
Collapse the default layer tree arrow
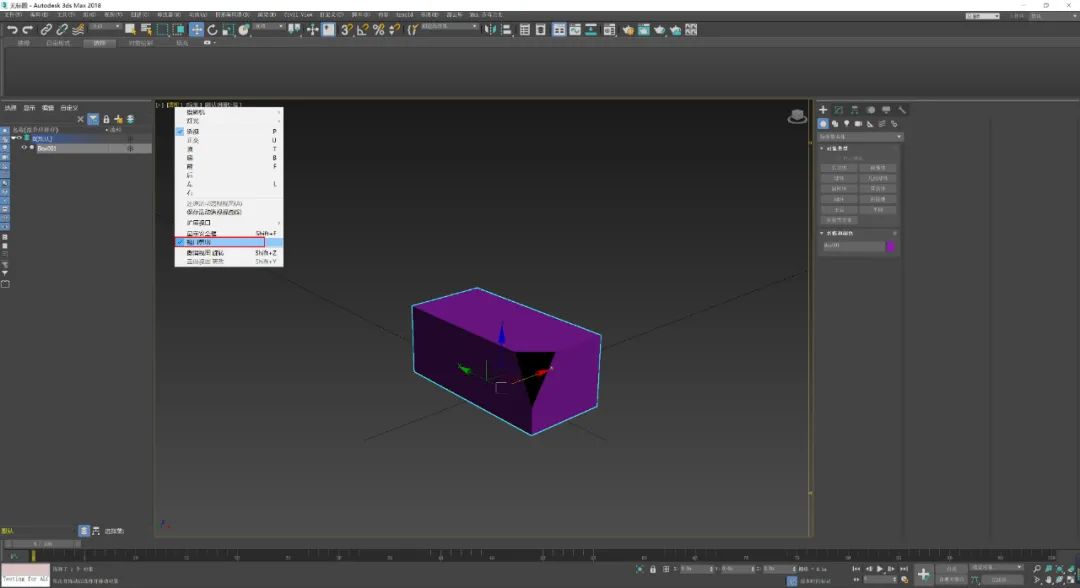(13, 138)
